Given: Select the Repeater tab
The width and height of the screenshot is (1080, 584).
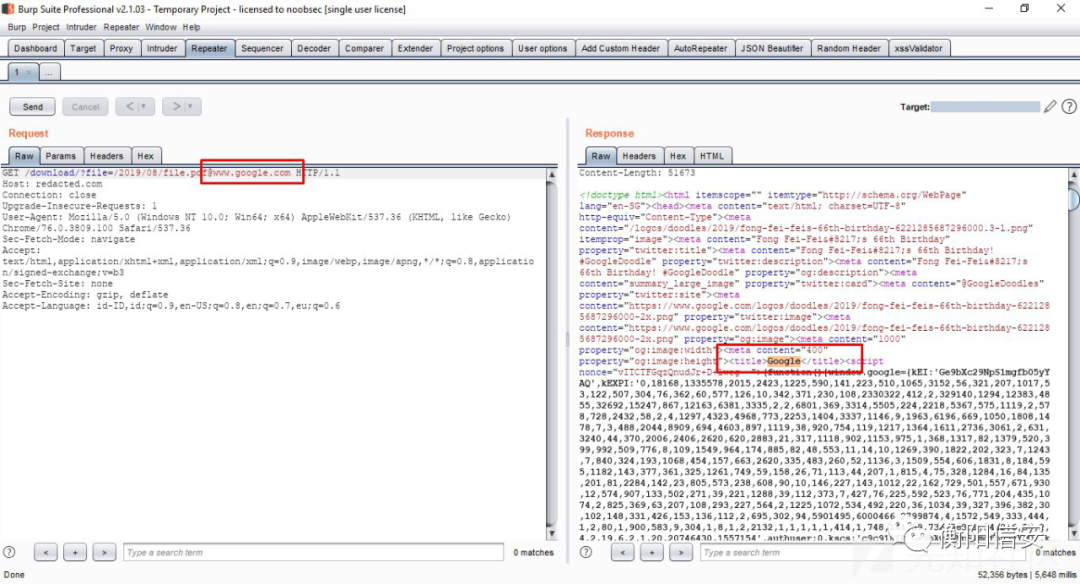Looking at the screenshot, I should [209, 48].
